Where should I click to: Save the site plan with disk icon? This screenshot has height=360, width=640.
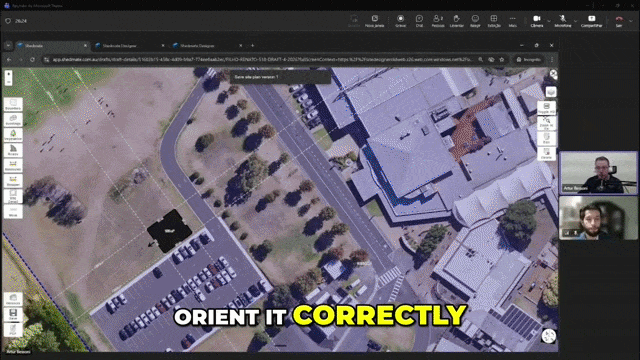coord(13,314)
